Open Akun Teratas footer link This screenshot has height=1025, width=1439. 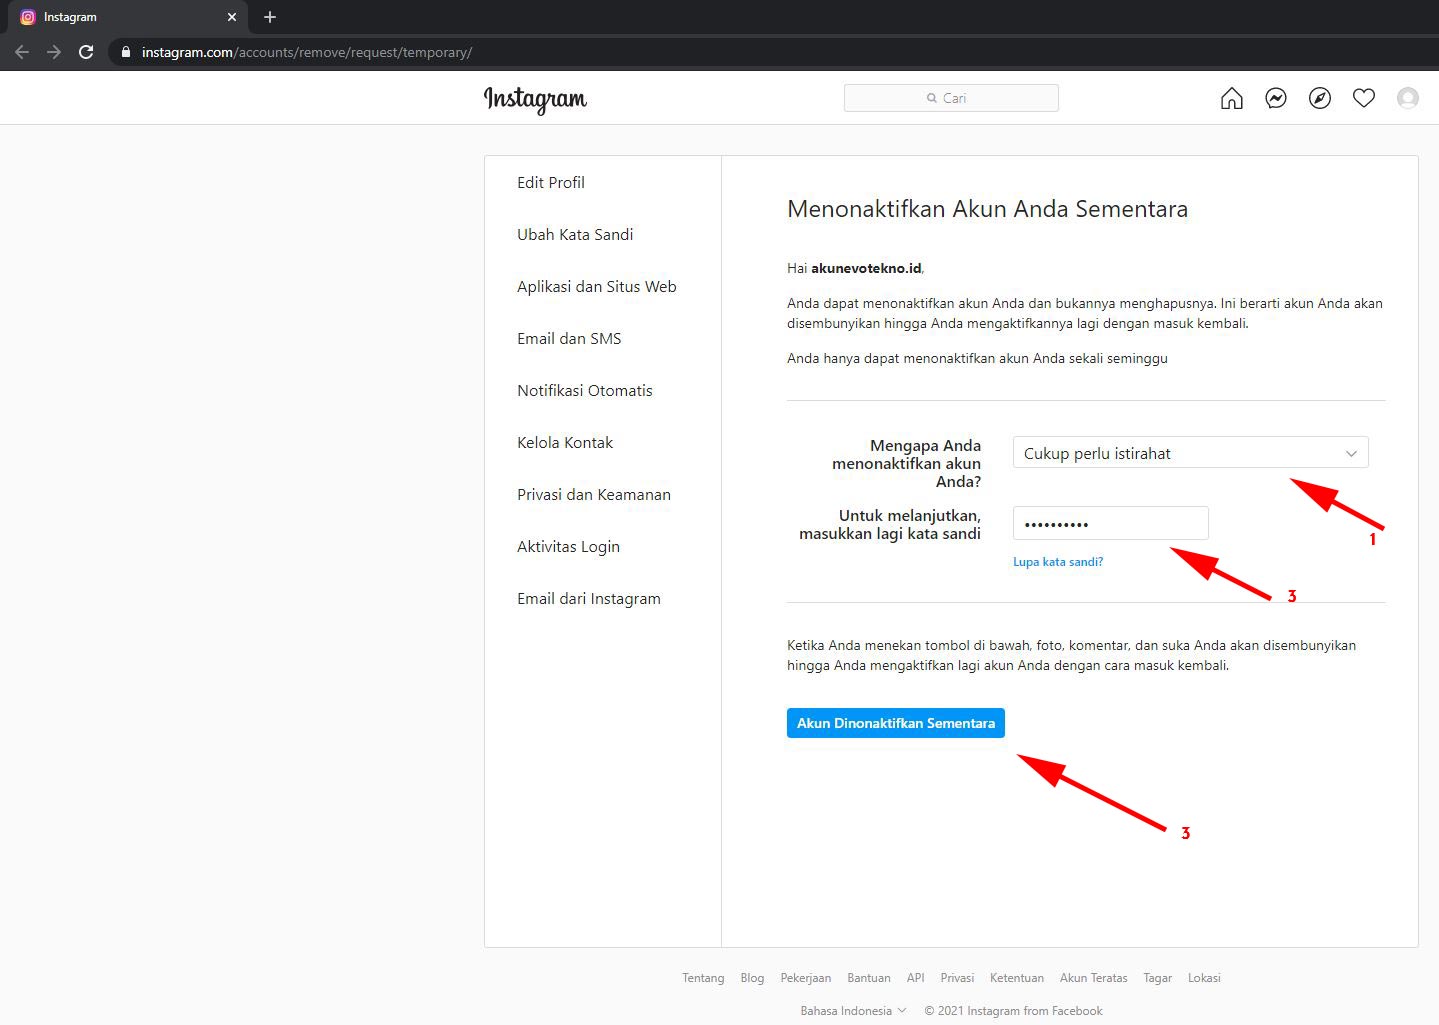click(x=1094, y=978)
